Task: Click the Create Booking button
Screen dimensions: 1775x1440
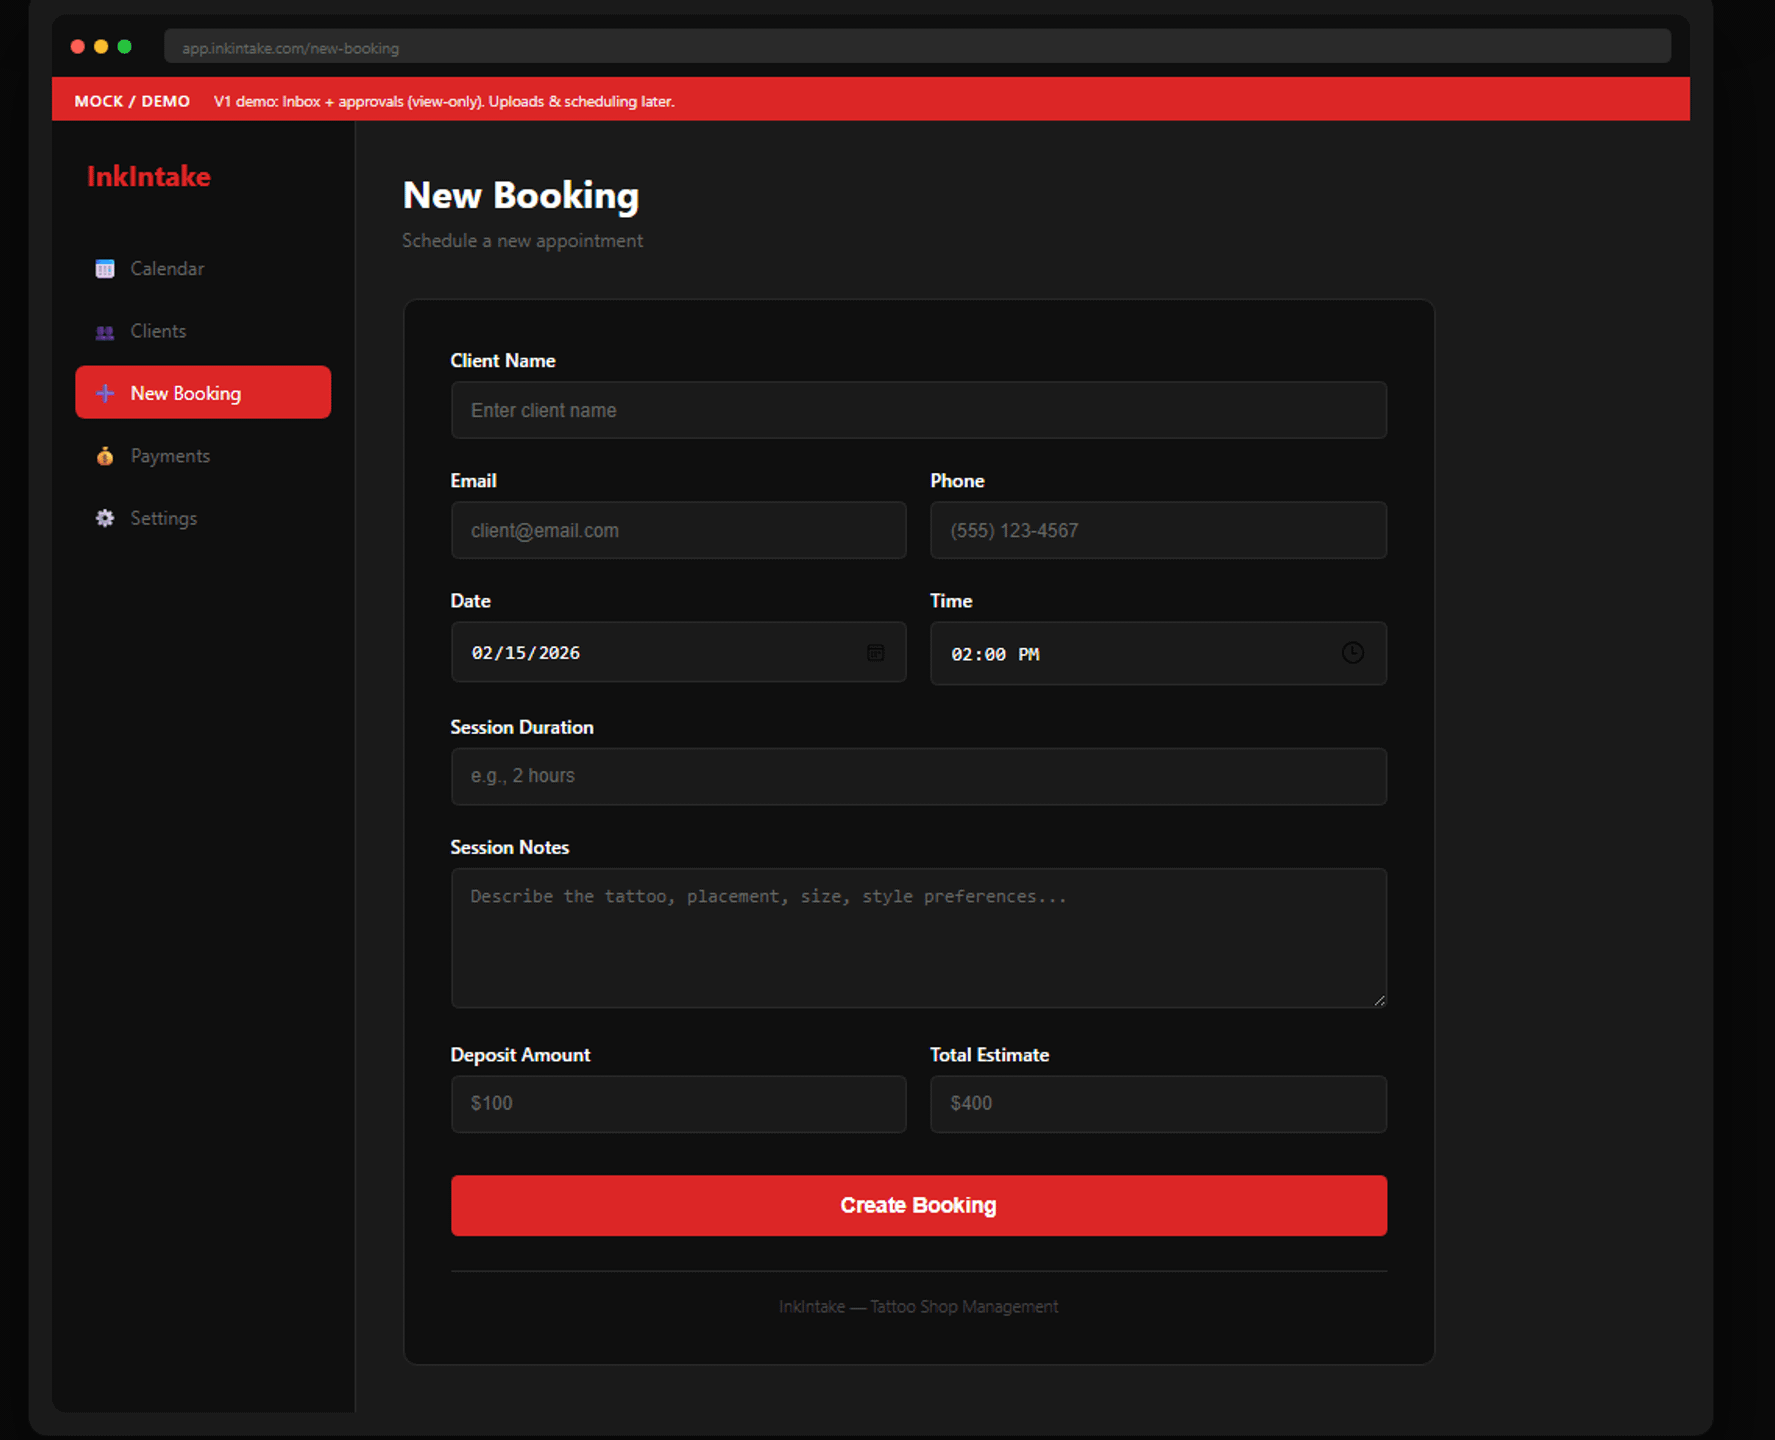Action: point(918,1205)
